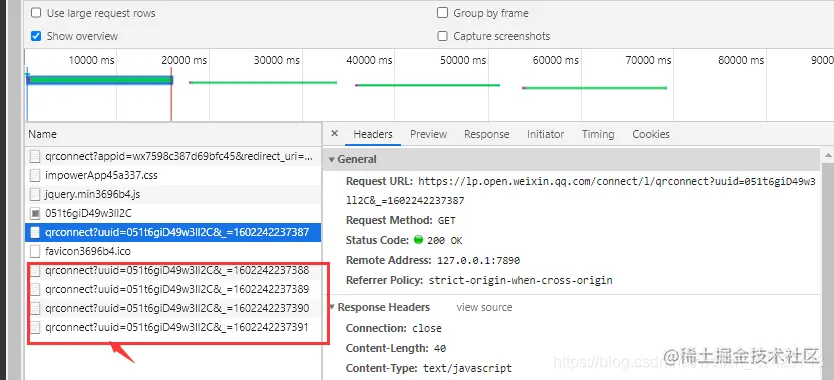
Task: Click the view source link
Action: point(484,307)
